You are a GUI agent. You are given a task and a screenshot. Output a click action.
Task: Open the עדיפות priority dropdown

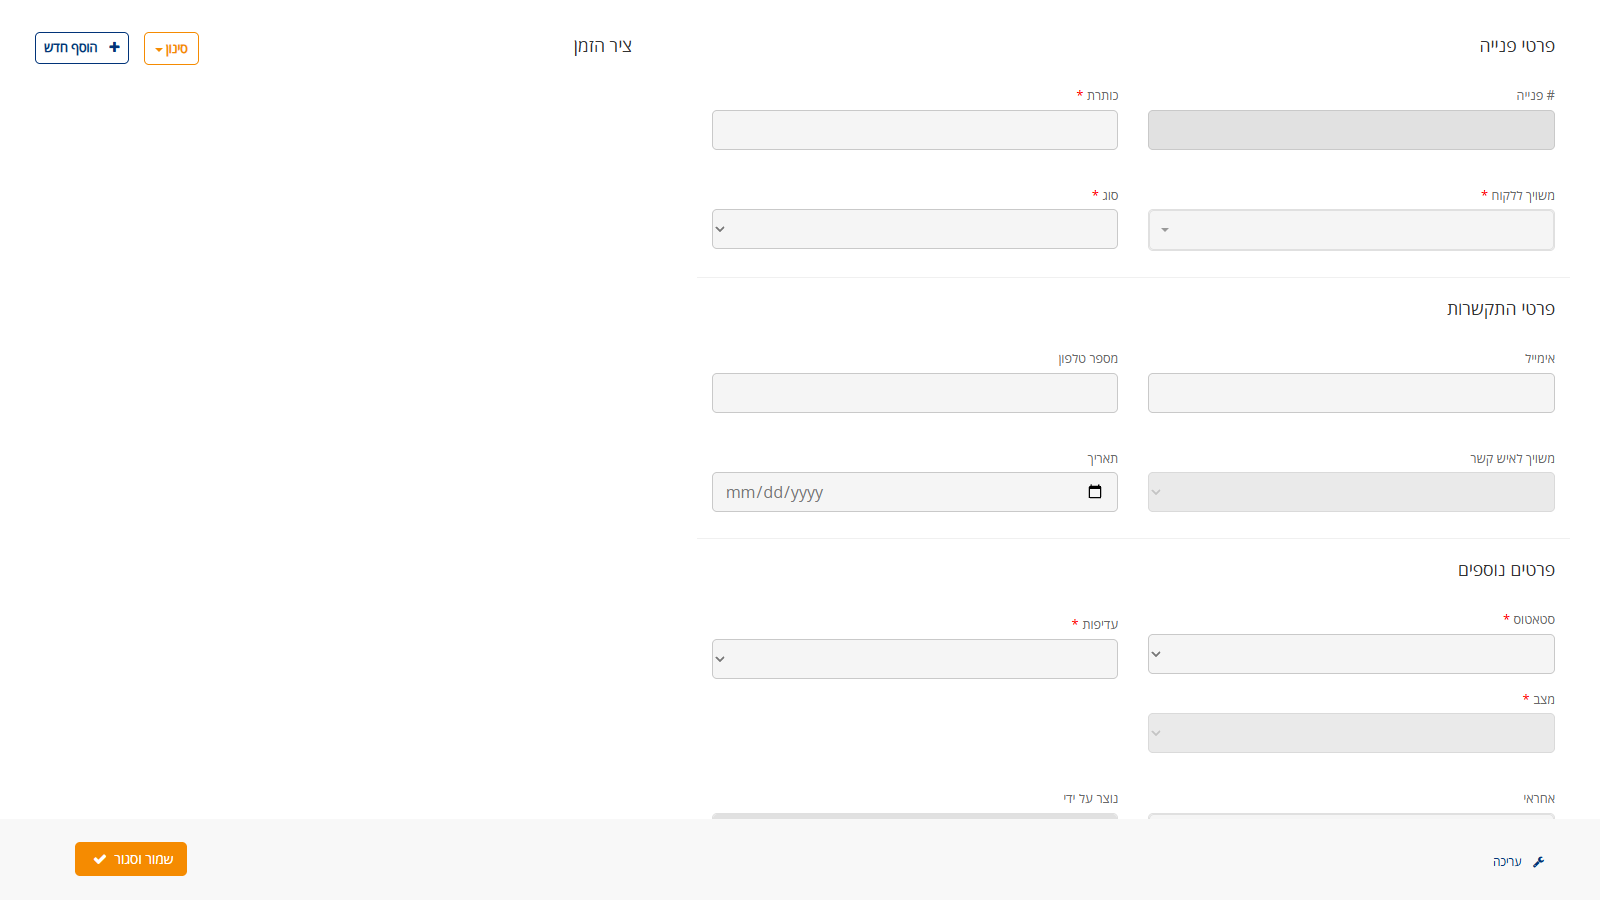coord(914,659)
